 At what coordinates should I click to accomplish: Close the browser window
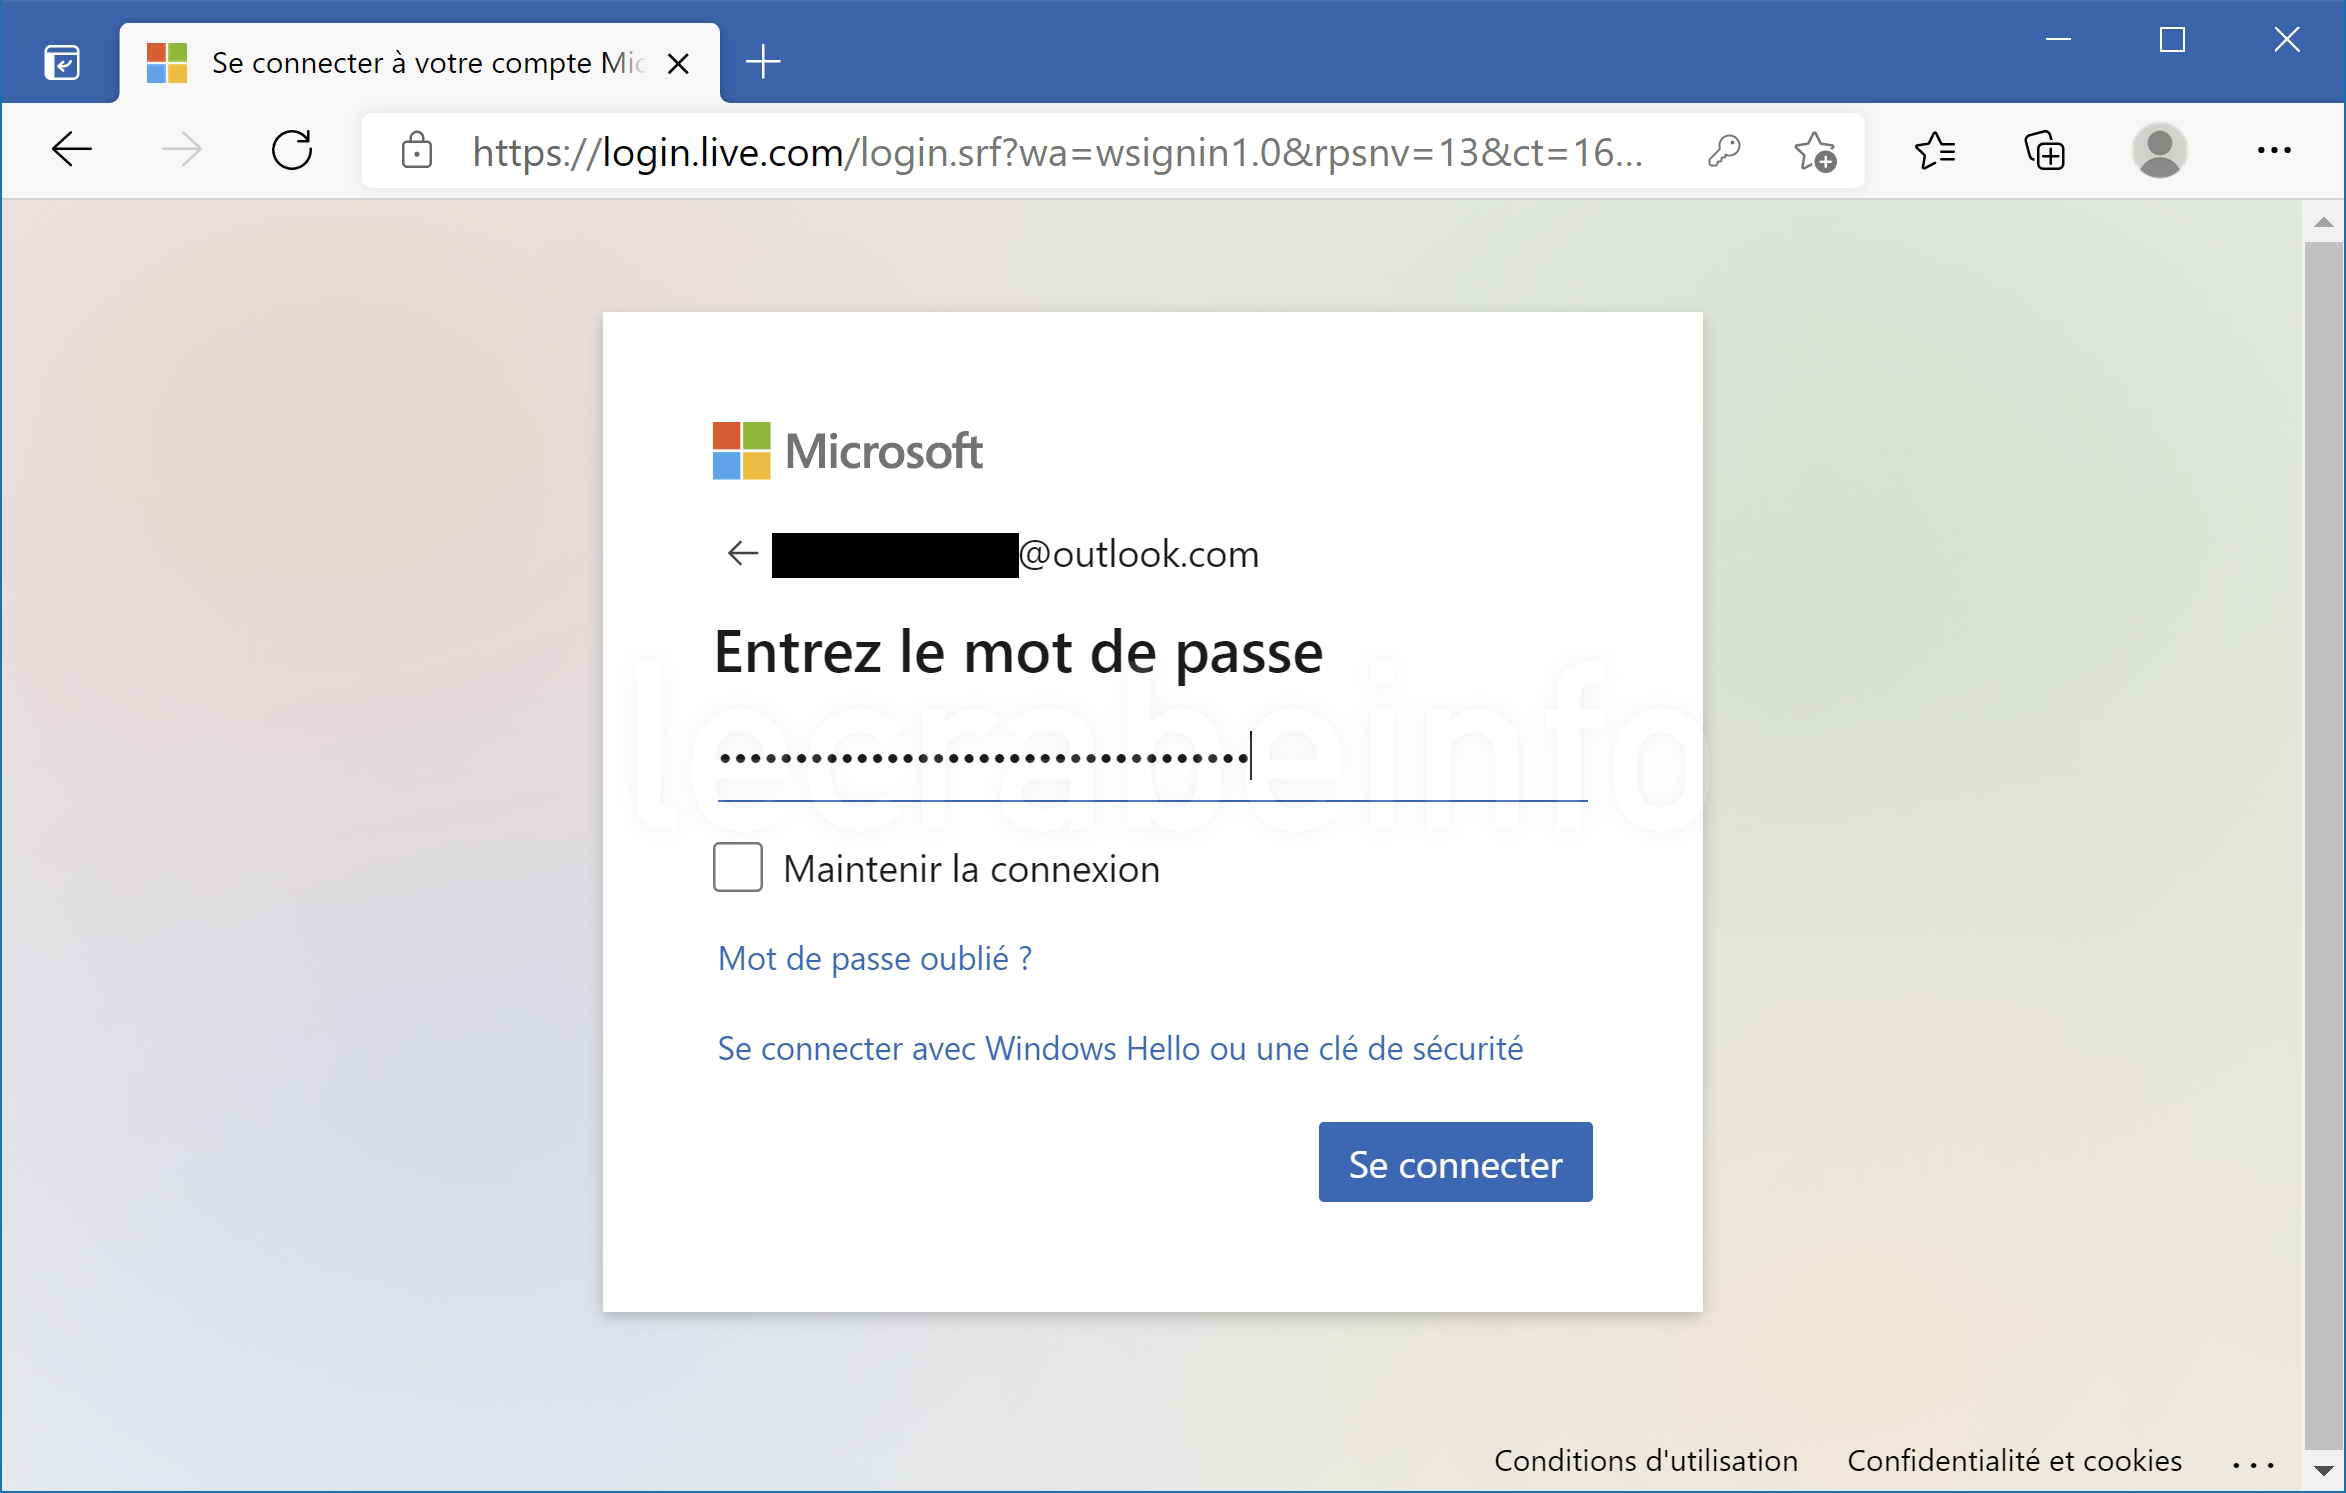(x=2287, y=40)
